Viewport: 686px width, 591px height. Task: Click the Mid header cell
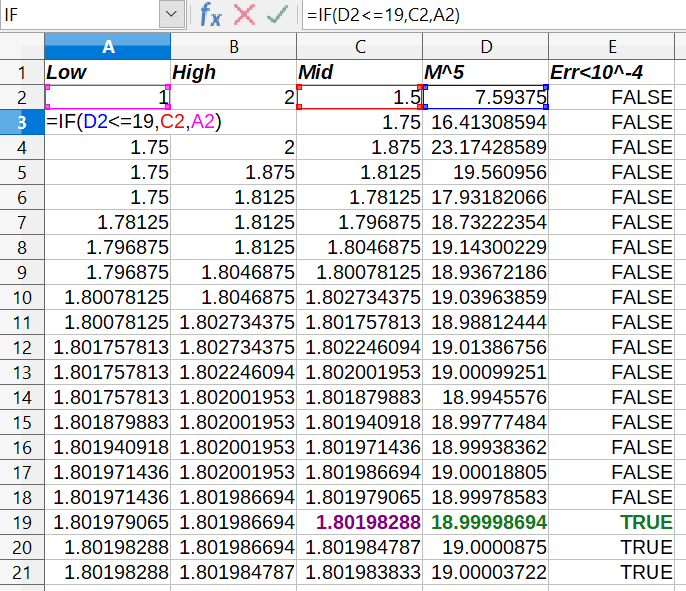pos(360,72)
